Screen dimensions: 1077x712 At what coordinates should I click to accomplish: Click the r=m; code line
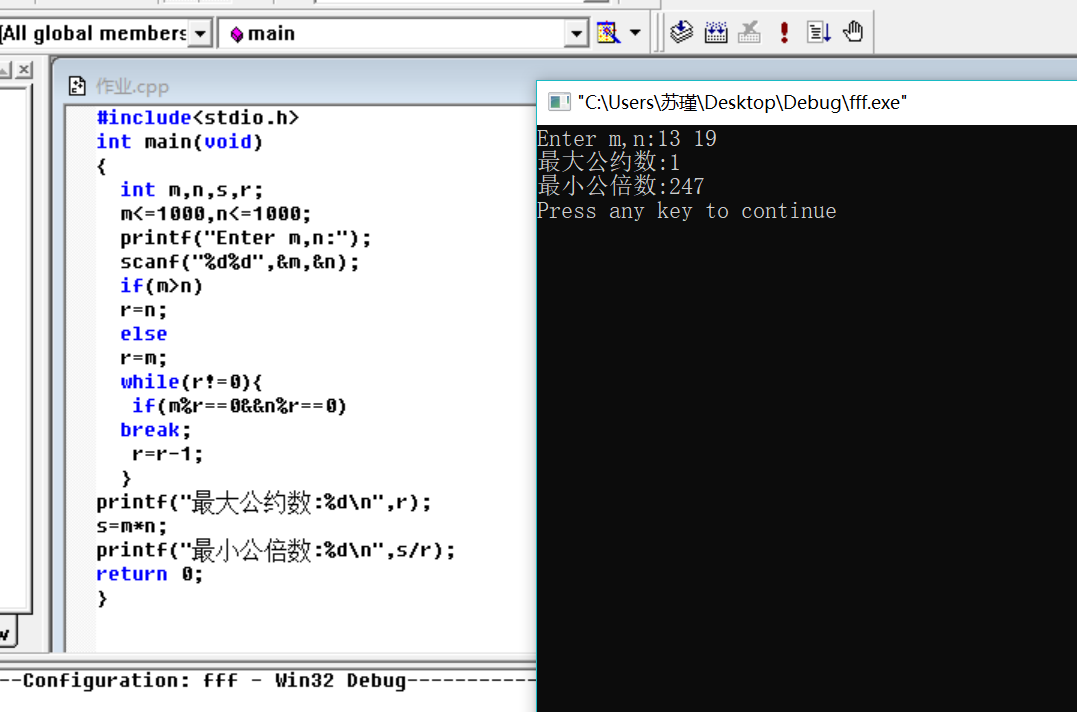point(144,358)
